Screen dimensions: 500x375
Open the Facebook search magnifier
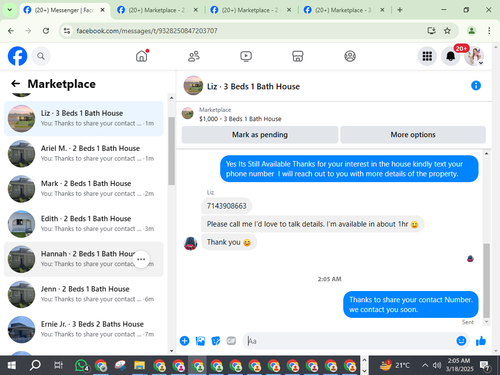41,56
